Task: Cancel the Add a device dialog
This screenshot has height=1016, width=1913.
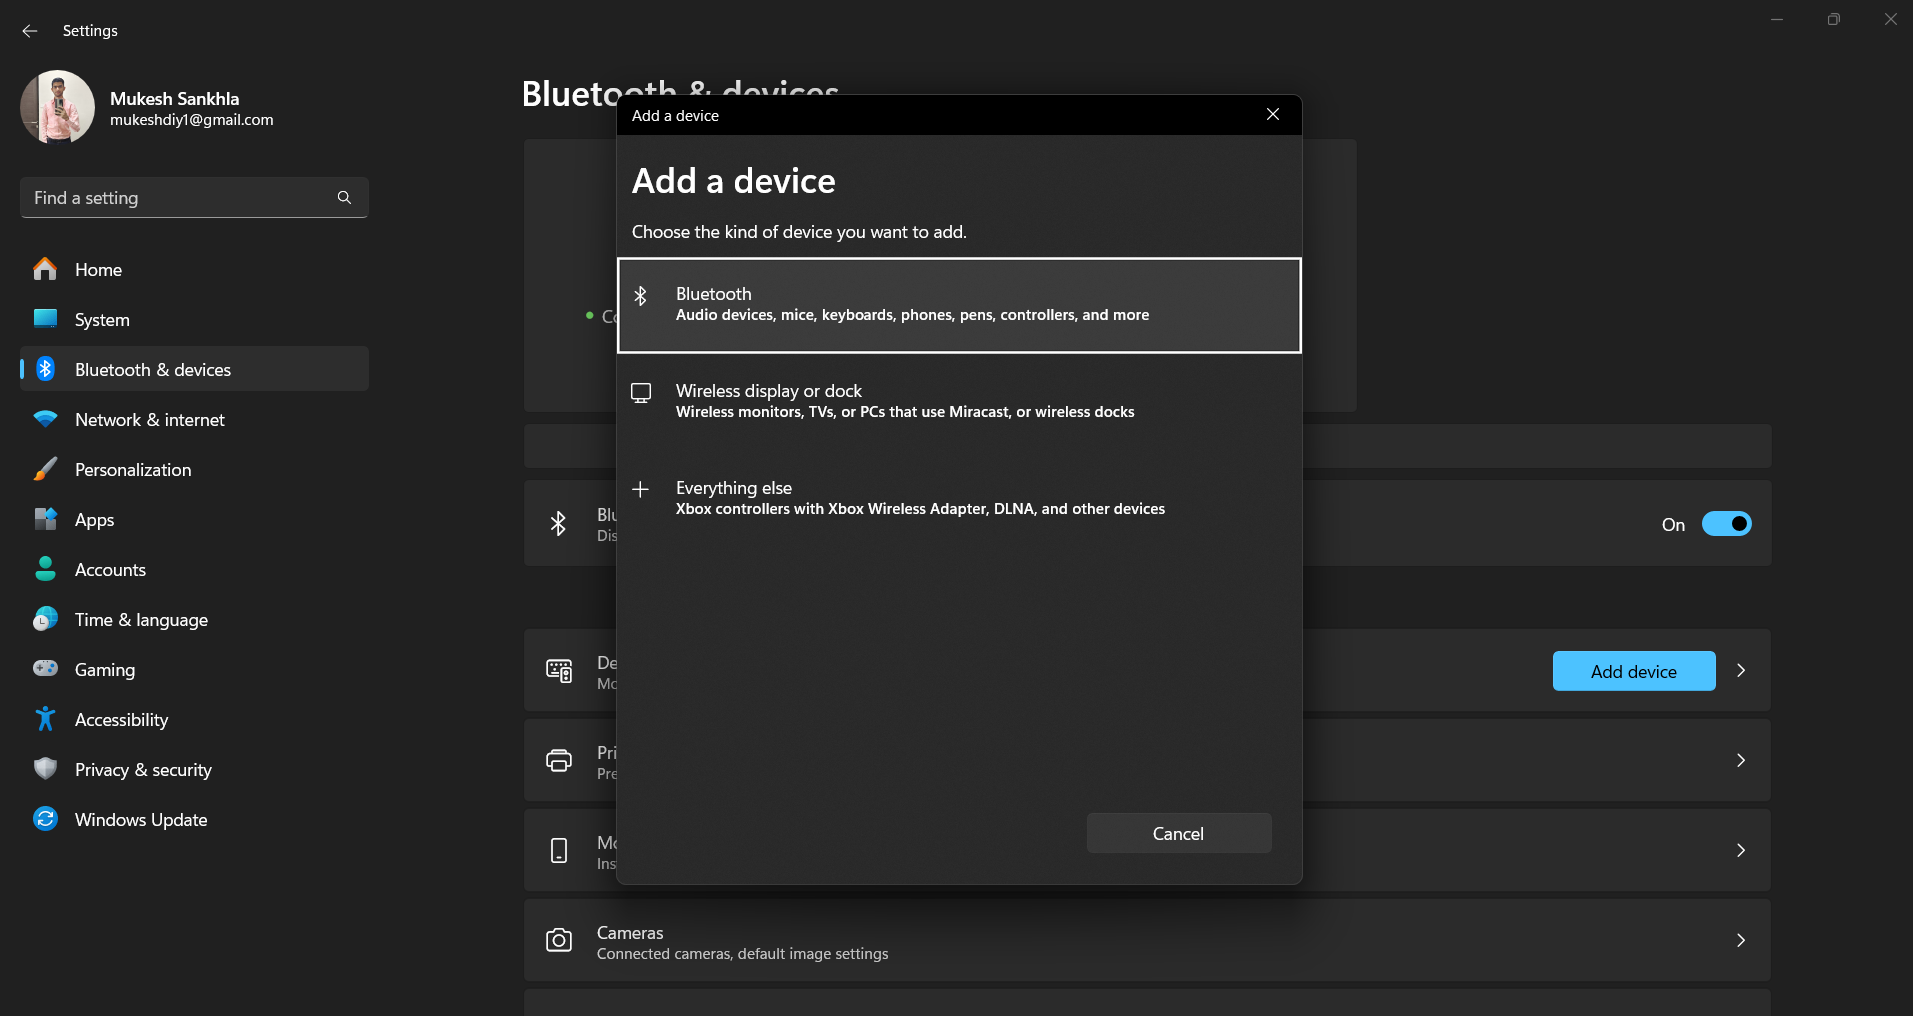Action: 1179,833
